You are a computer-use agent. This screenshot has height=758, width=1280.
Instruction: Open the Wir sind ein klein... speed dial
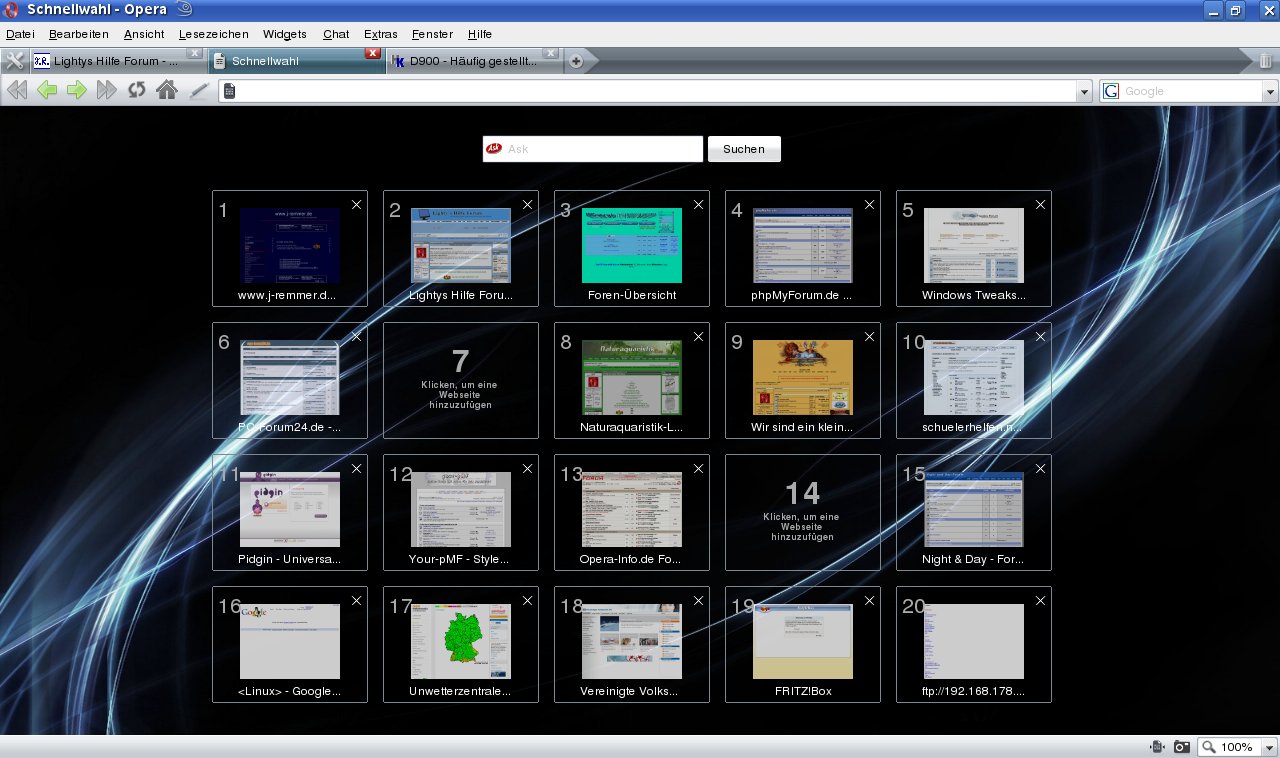coord(803,378)
